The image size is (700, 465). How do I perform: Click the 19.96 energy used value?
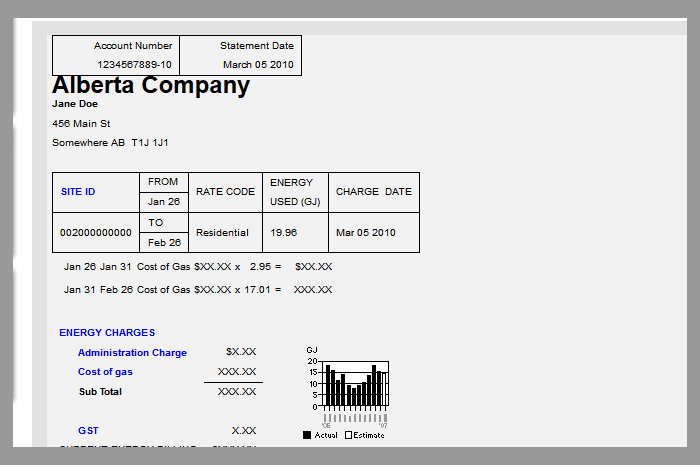pyautogui.click(x=284, y=233)
